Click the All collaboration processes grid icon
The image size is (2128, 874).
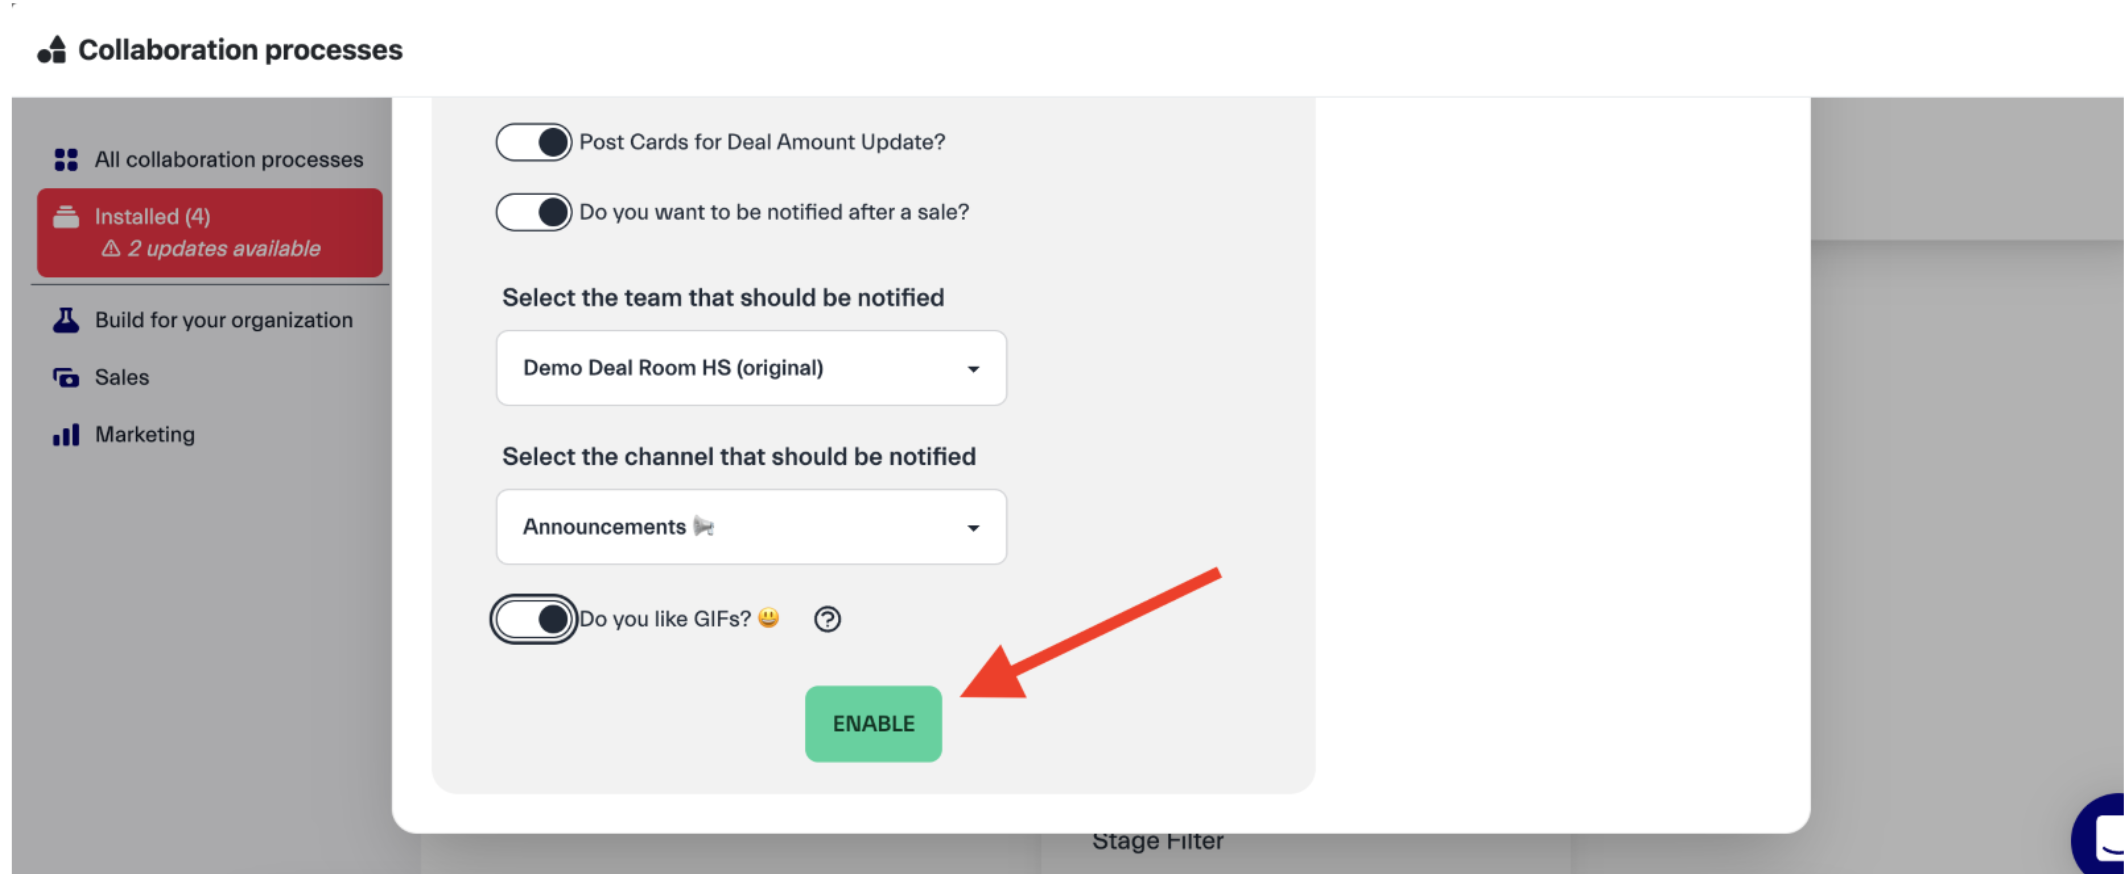66,160
